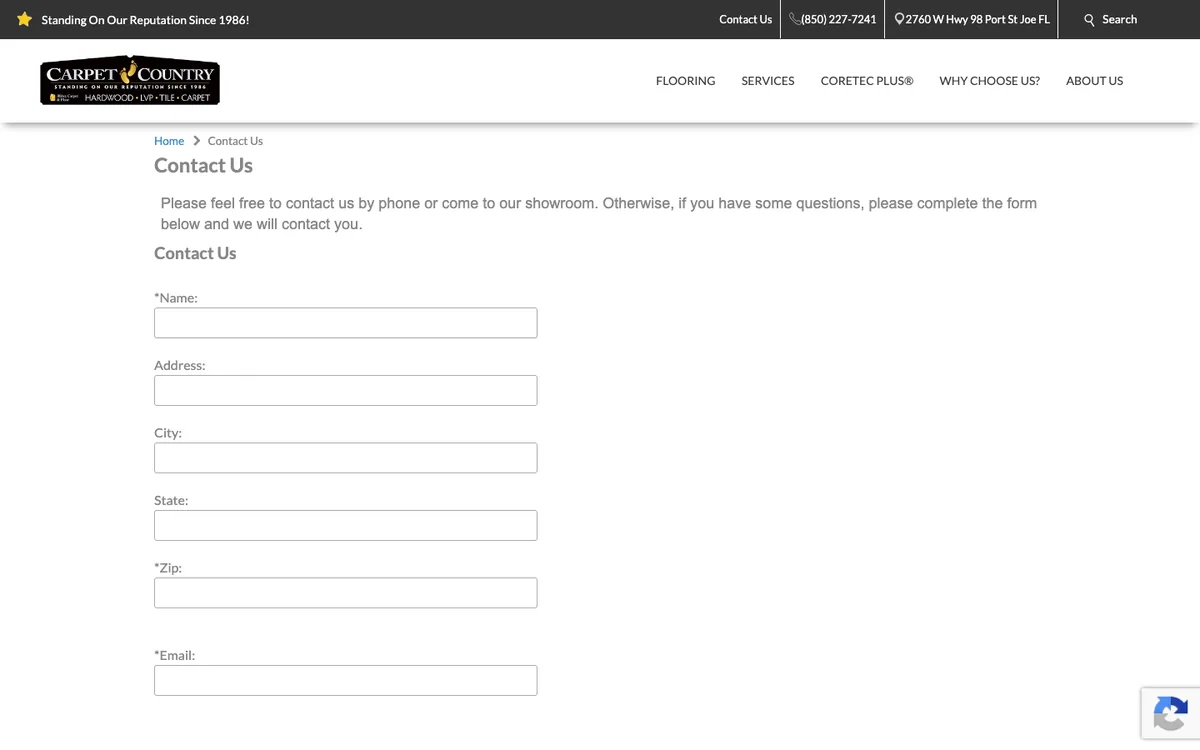Click the '*Email:' field label
The width and height of the screenshot is (1200, 750).
tap(175, 655)
